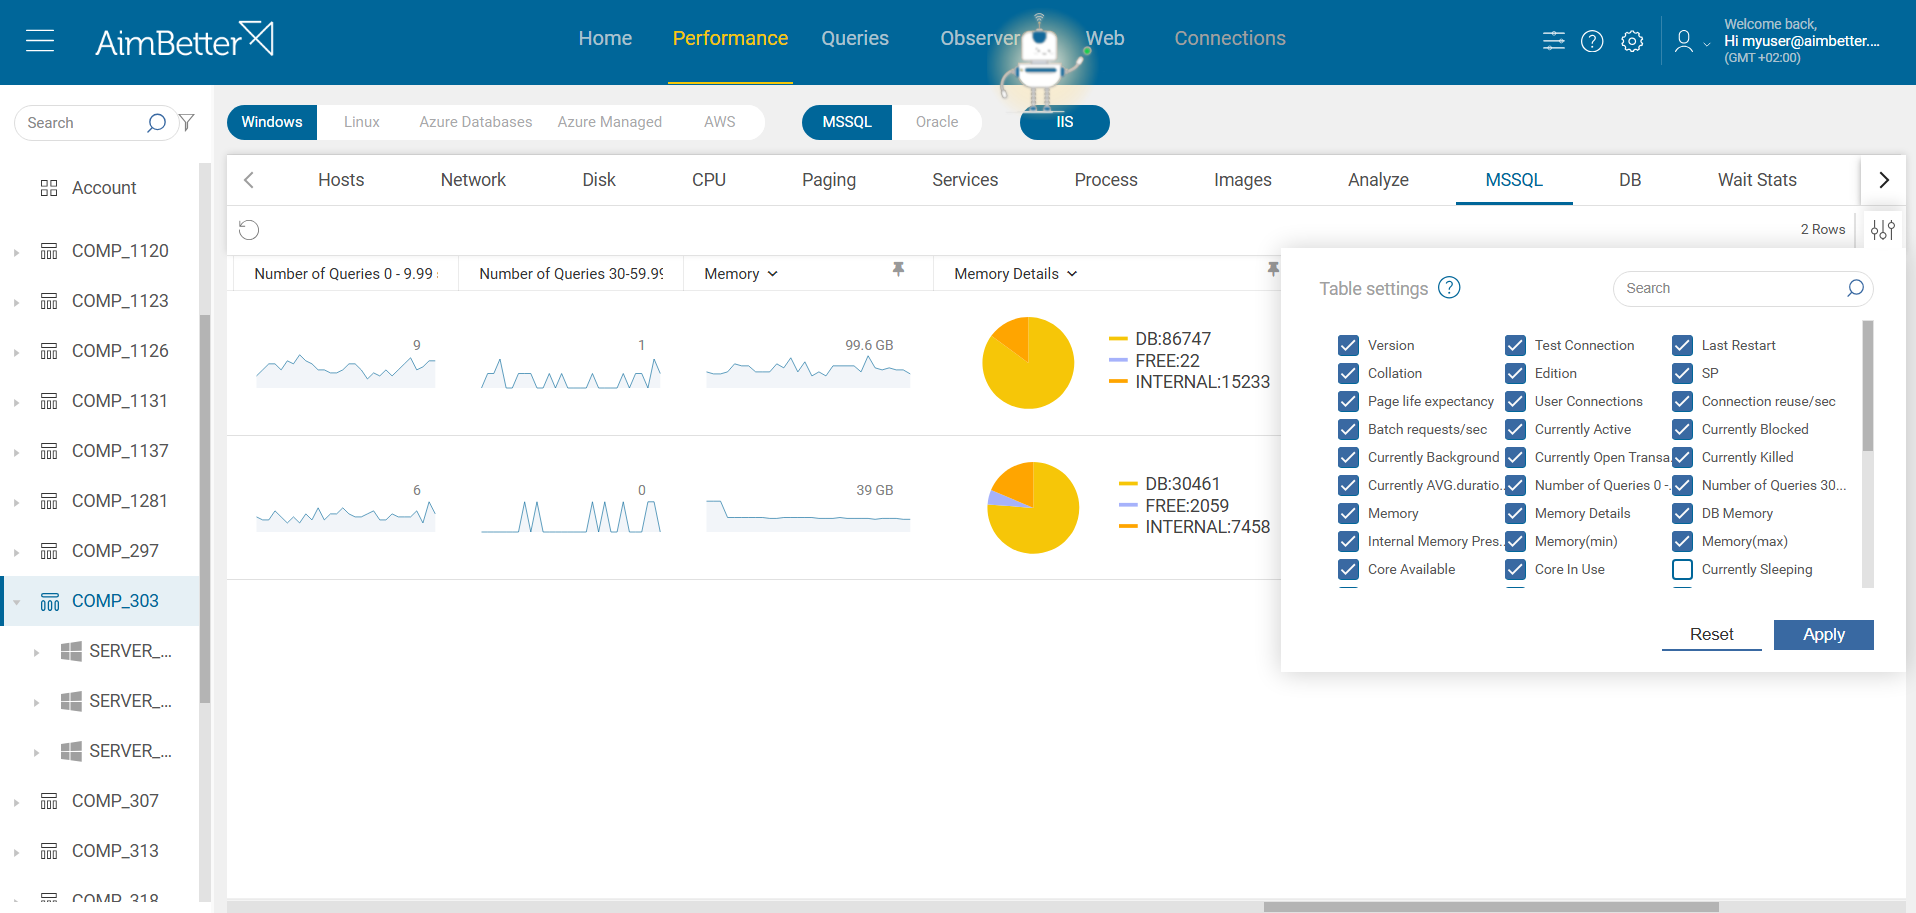The image size is (1916, 913).
Task: Click the first row memory pie chart
Action: [1028, 363]
